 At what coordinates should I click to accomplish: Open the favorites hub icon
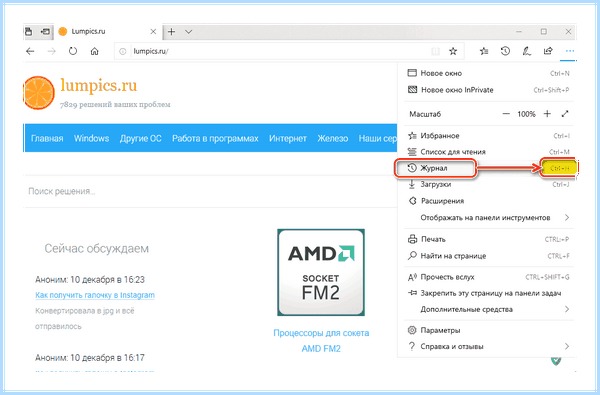(484, 51)
